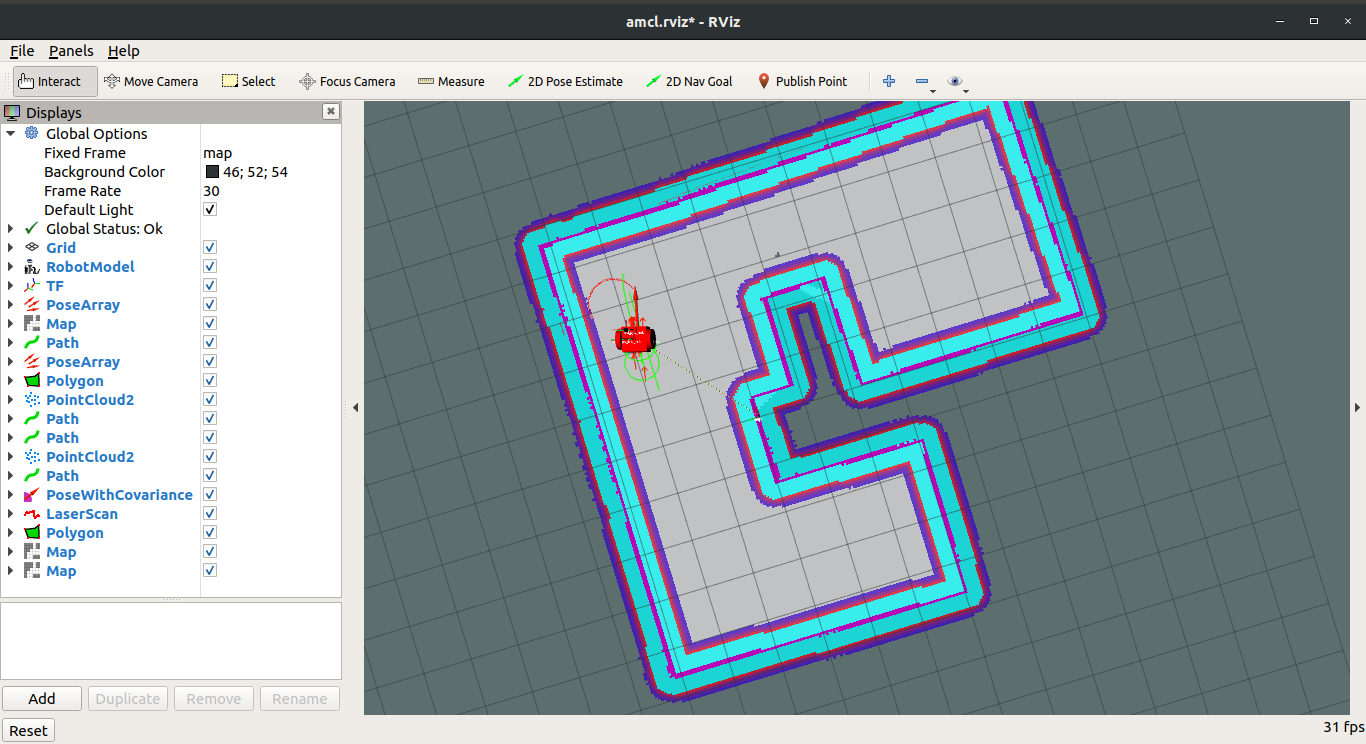Screen dimensions: 1366x744
Task: Click the Duplicate button
Action: [128, 699]
